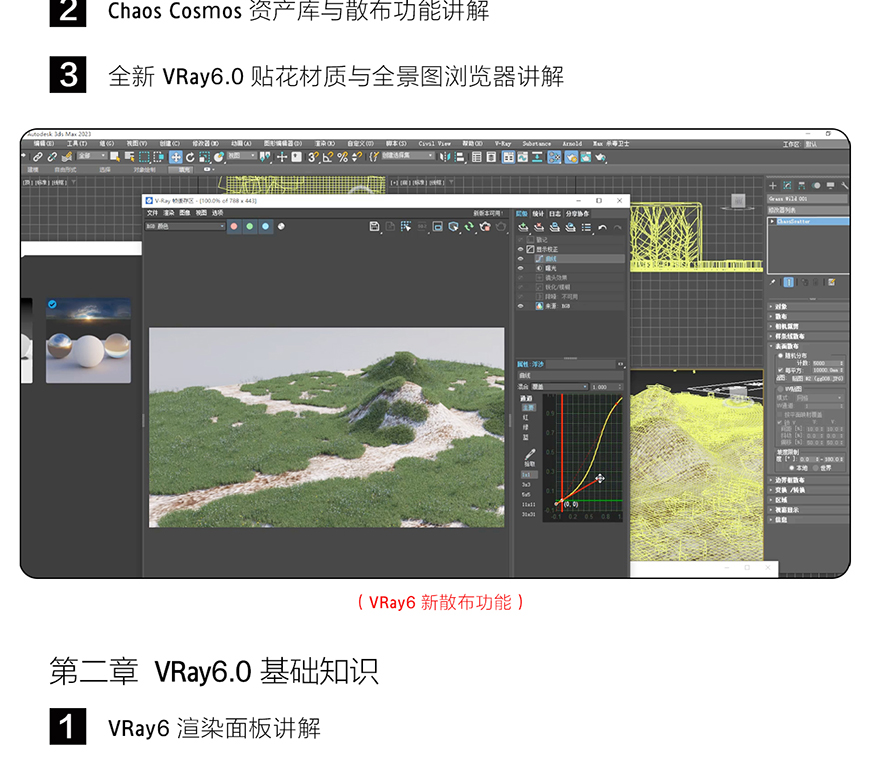Image resolution: width=870 pixels, height=772 pixels.
Task: Click the 修改器列表 modifier list field
Action: pyautogui.click(x=808, y=210)
